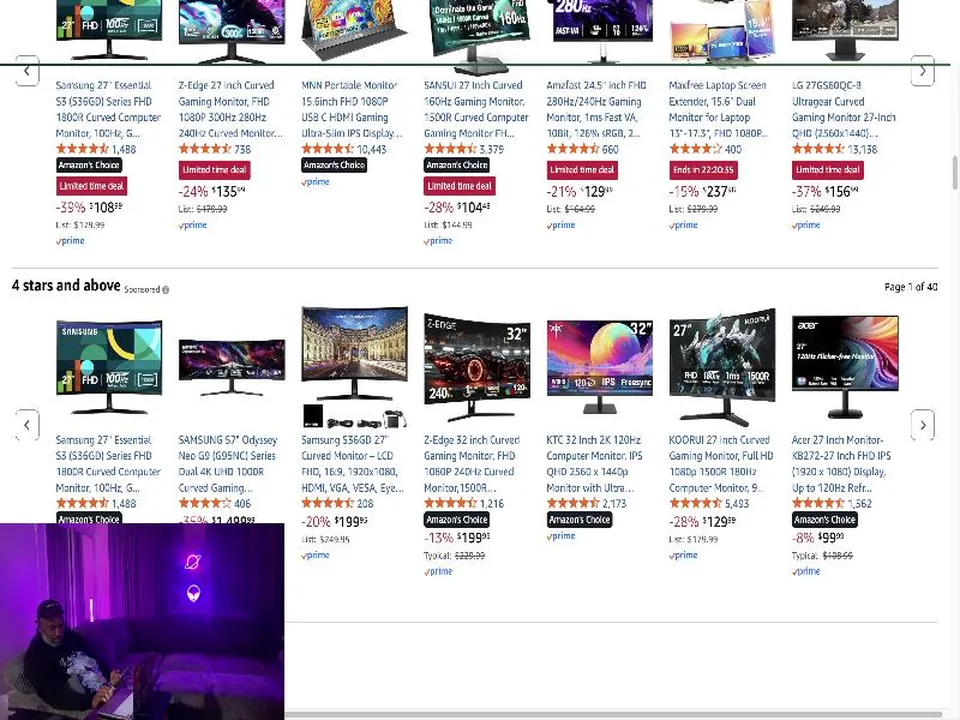This screenshot has height=720, width=960.
Task: Click Ends in 22:20:35 badge on Maxfree
Action: (703, 170)
